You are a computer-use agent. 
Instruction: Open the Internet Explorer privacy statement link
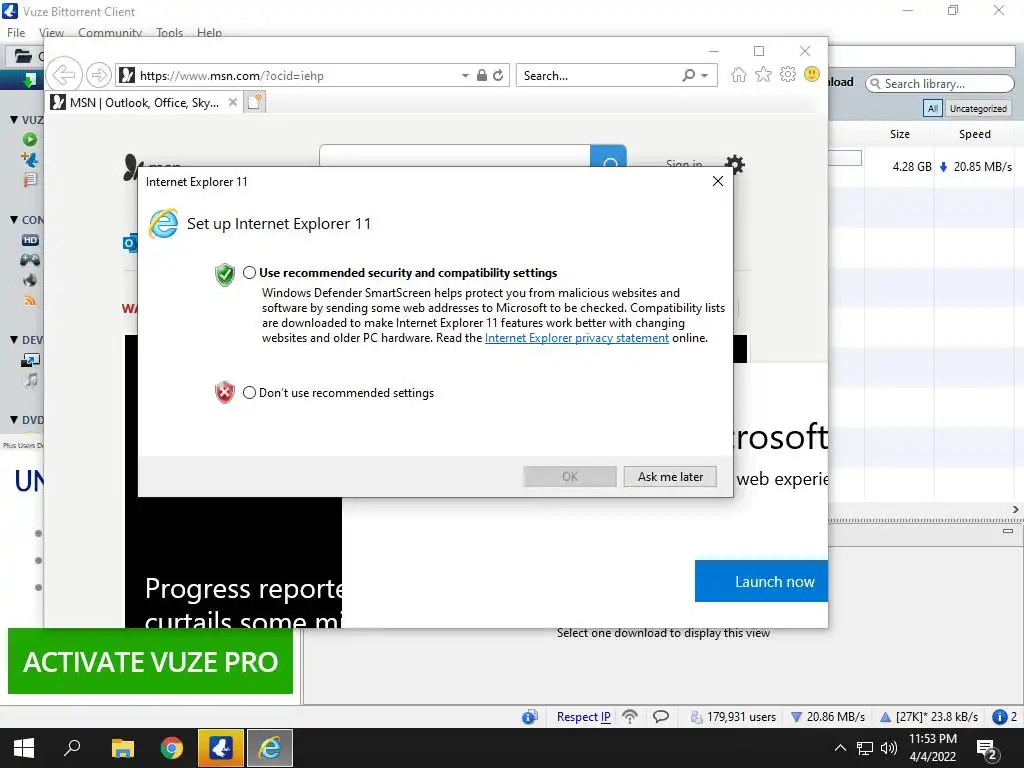click(x=577, y=338)
